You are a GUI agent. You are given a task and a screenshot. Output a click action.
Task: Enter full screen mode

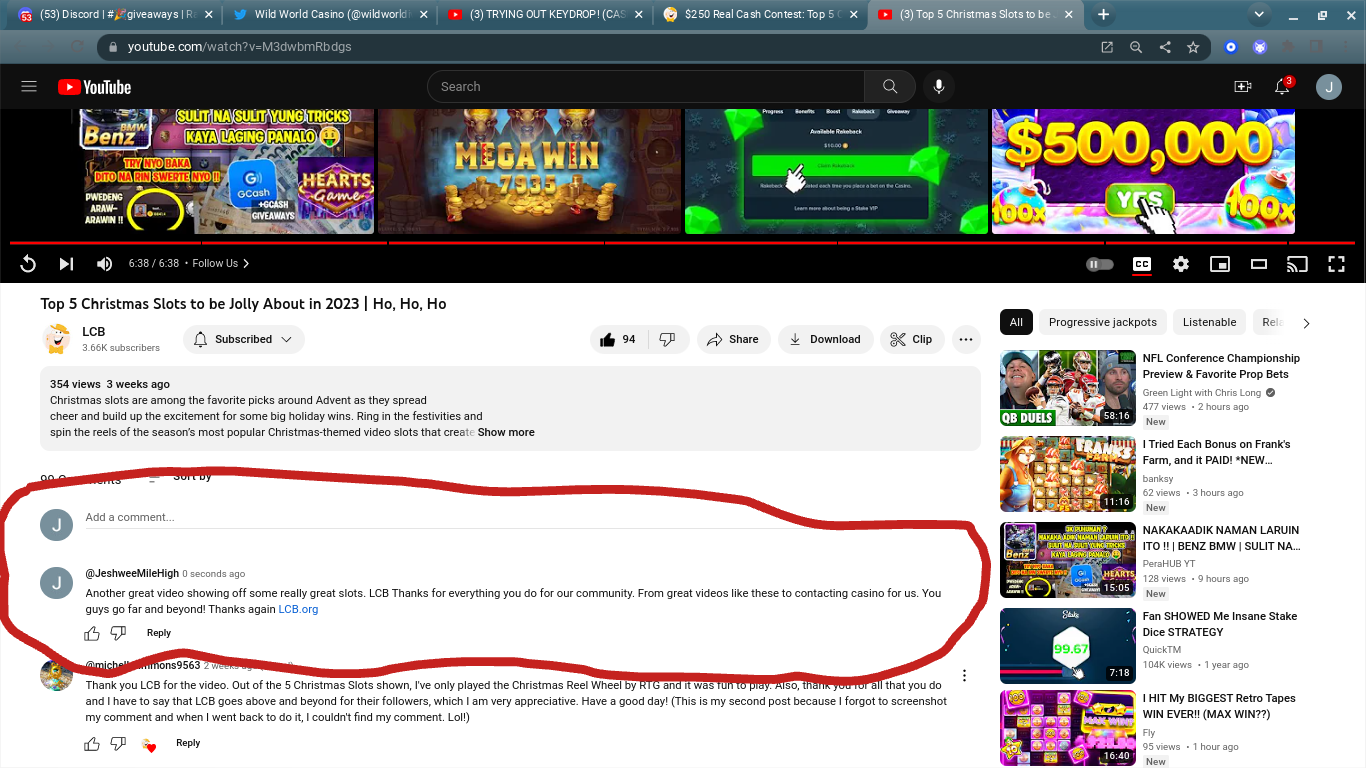click(1336, 264)
